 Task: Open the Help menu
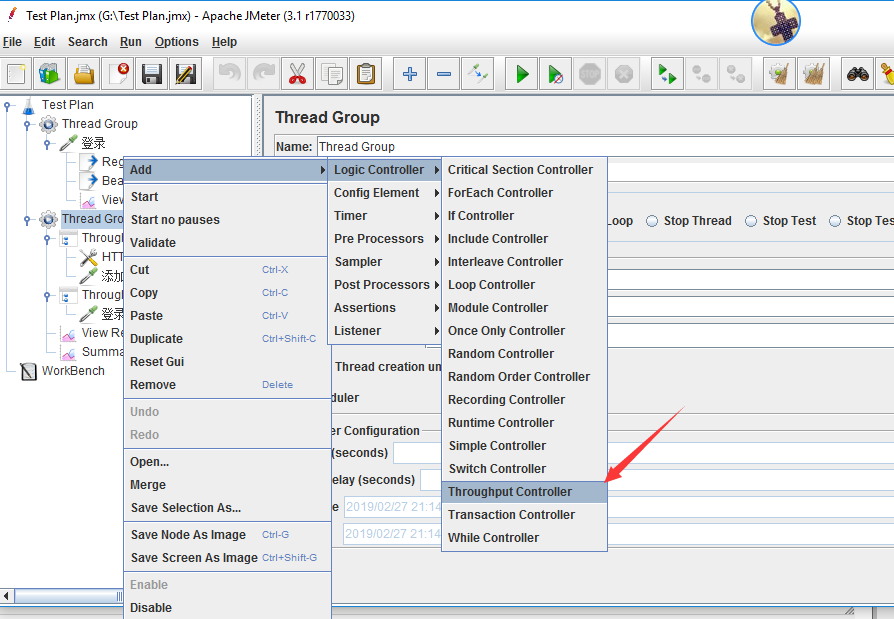coord(224,42)
